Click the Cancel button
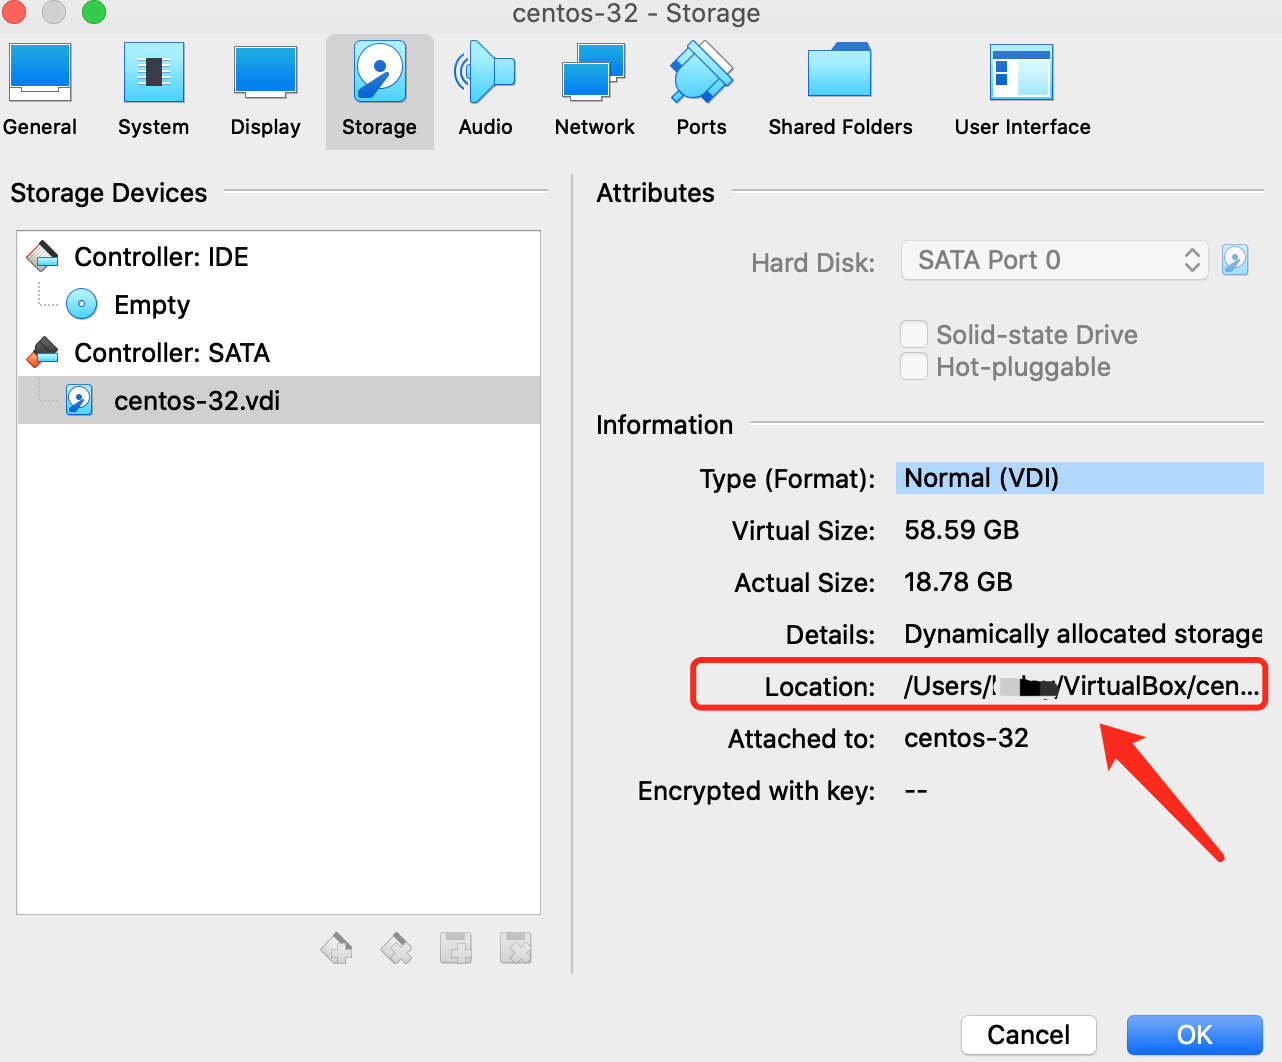The image size is (1282, 1062). click(x=1028, y=1034)
